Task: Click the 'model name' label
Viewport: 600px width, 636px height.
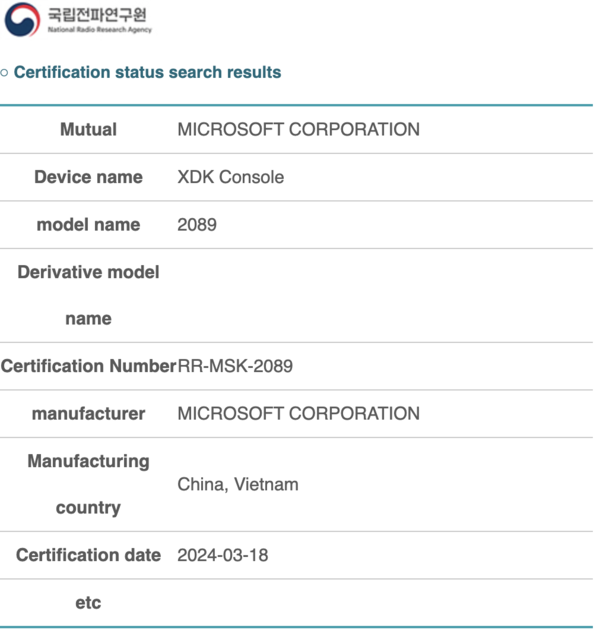Action: [88, 224]
